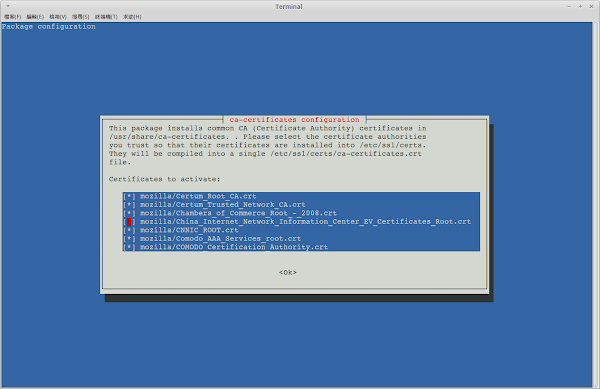Select mozilla/Certum_Trusted_Network_CA.crt row text
The height and width of the screenshot is (389, 600).
click(x=223, y=205)
